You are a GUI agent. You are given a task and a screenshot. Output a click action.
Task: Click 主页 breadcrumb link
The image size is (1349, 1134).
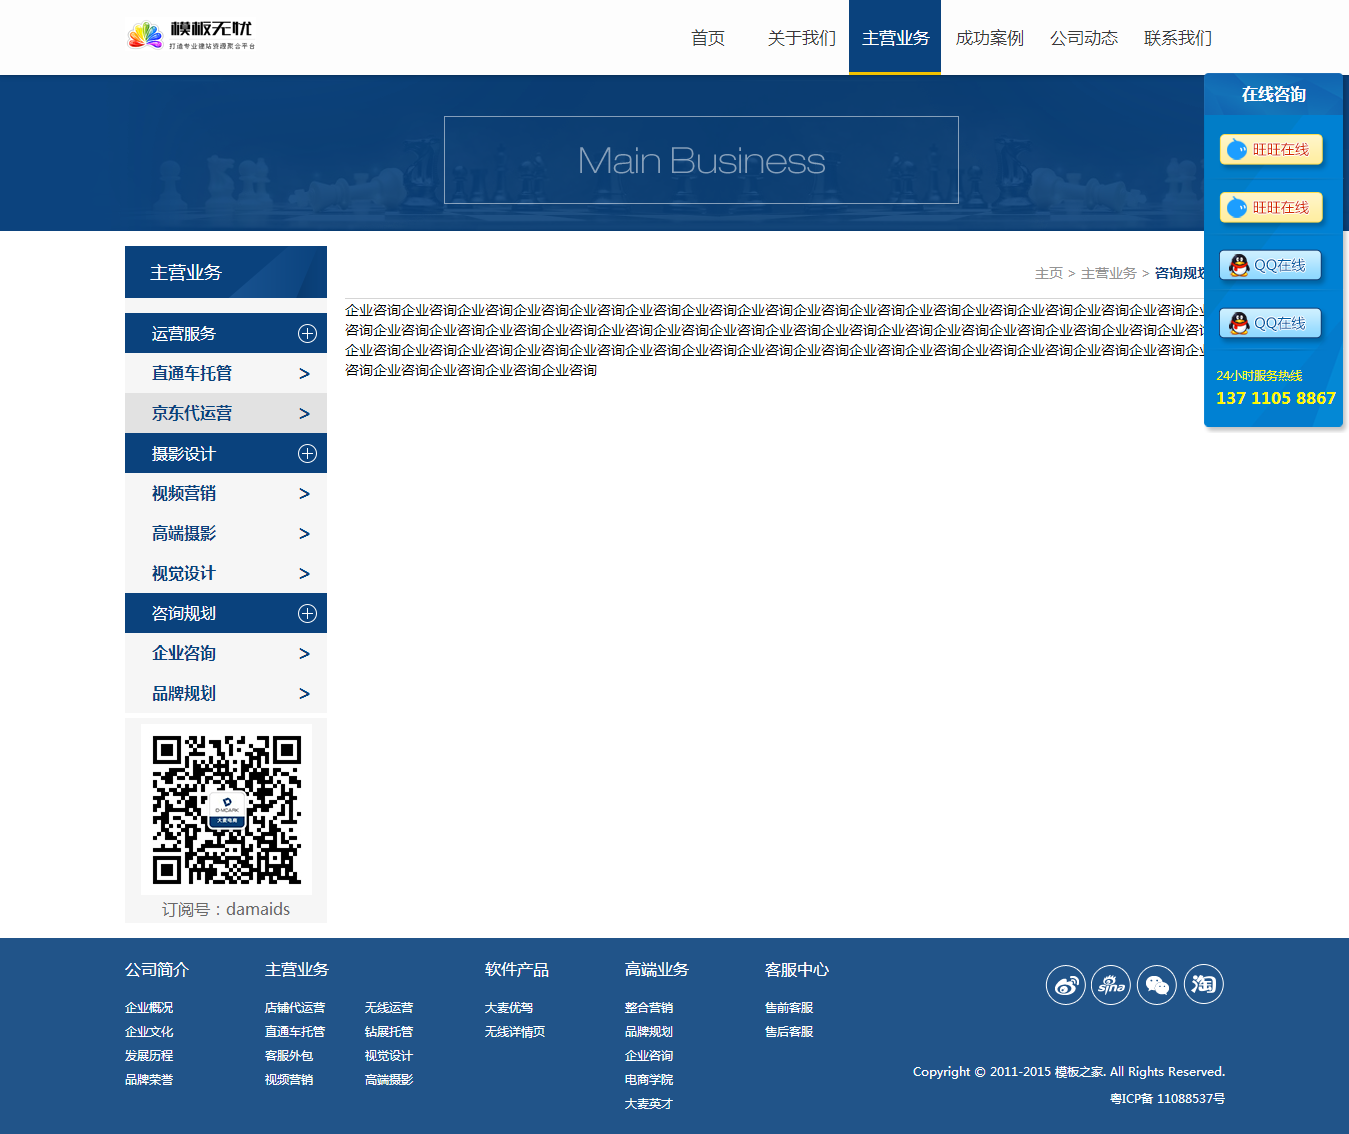pyautogui.click(x=1048, y=273)
